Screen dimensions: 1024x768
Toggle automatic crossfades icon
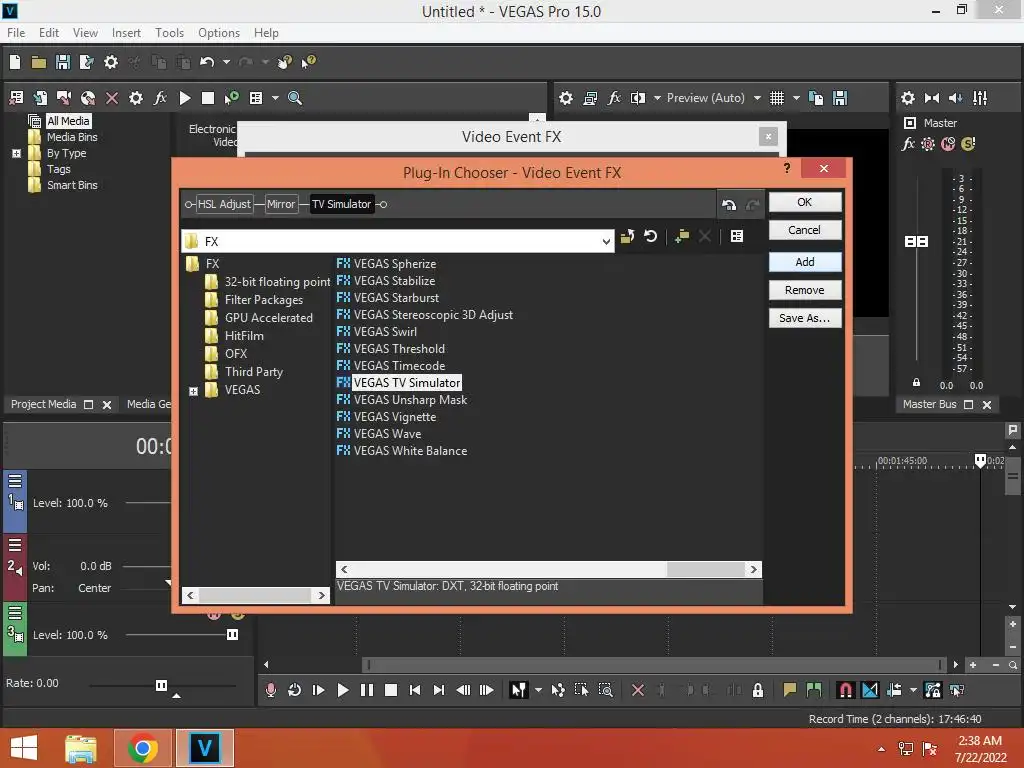coord(870,690)
